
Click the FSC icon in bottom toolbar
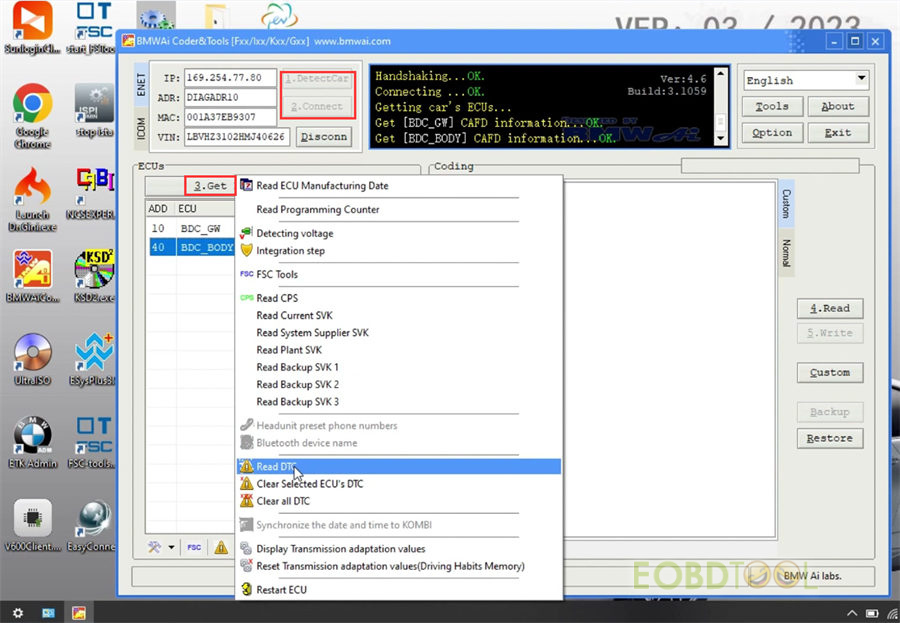(x=194, y=547)
